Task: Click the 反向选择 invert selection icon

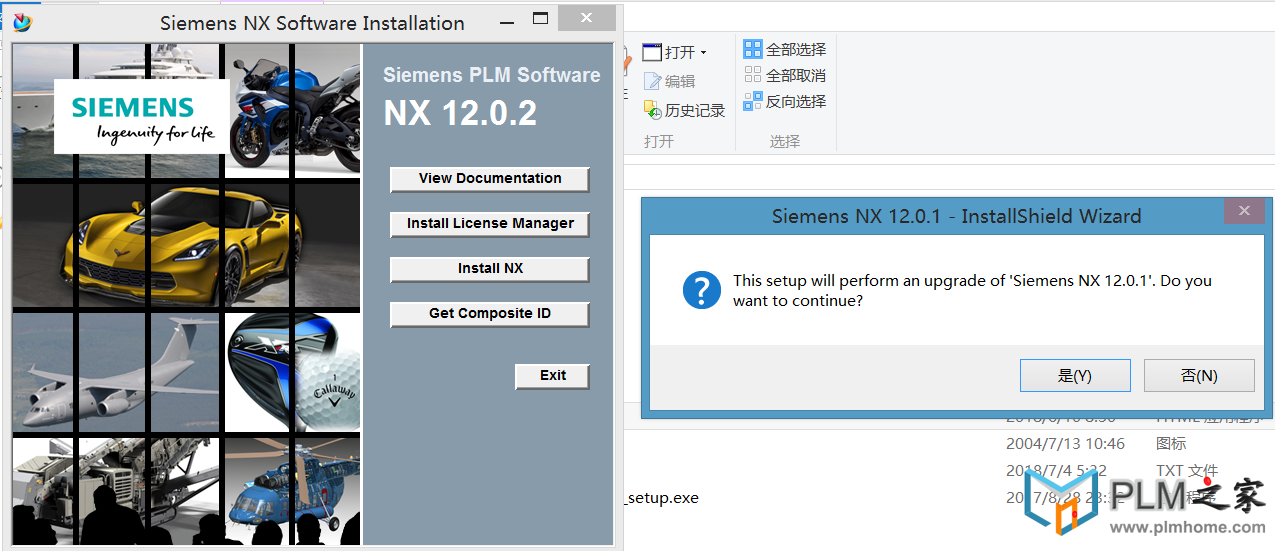Action: tap(753, 101)
